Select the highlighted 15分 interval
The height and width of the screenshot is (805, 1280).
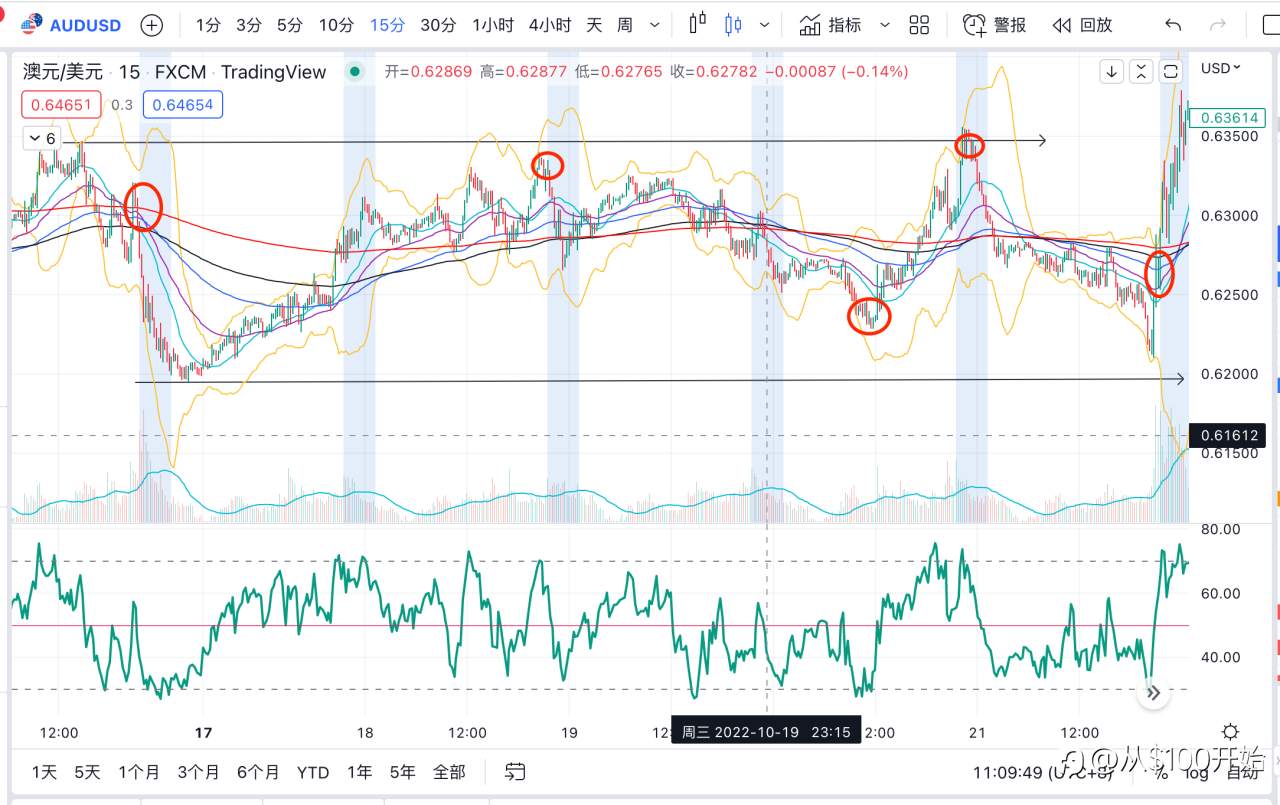pos(387,25)
